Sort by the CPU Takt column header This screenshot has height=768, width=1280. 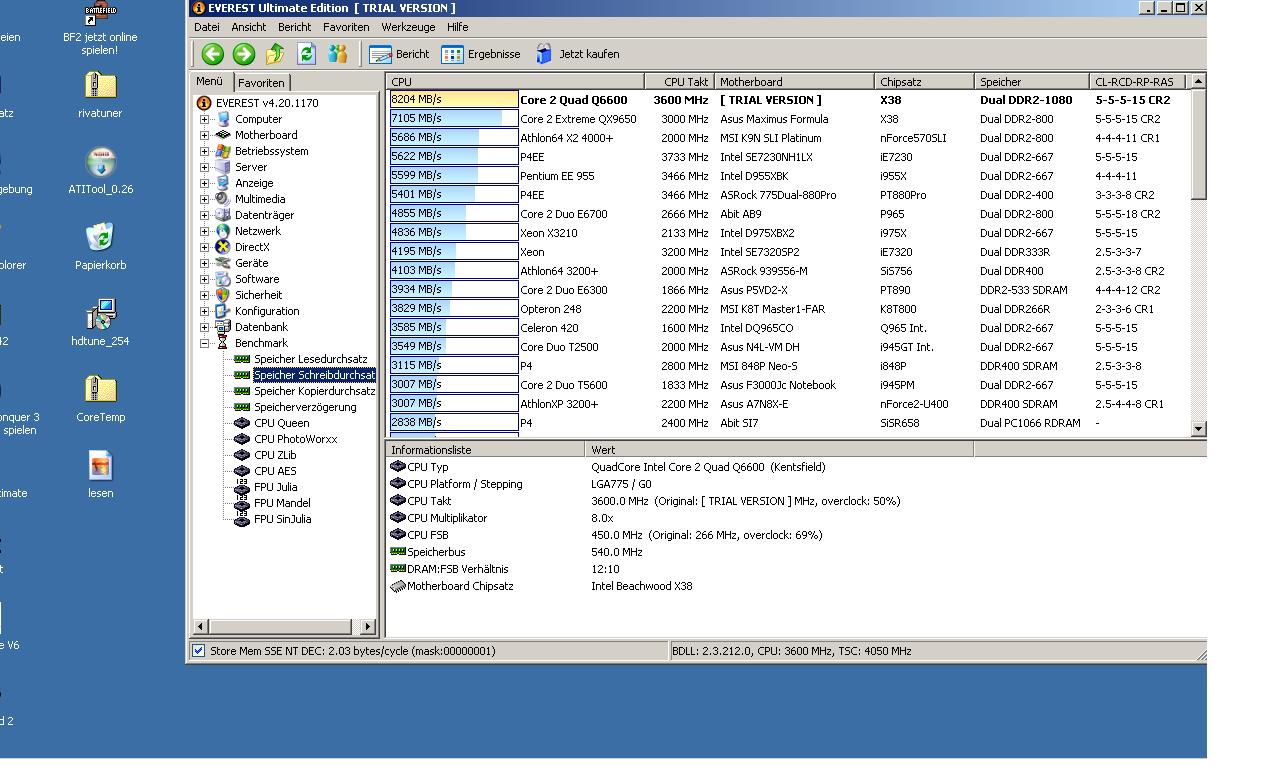click(679, 82)
